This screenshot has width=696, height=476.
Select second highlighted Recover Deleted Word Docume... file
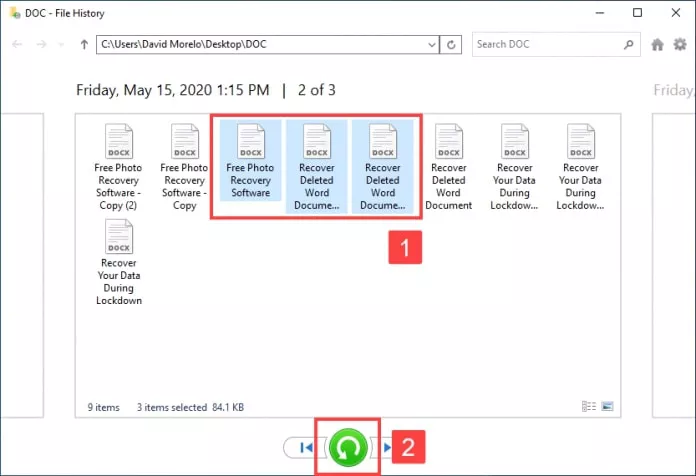click(x=383, y=167)
